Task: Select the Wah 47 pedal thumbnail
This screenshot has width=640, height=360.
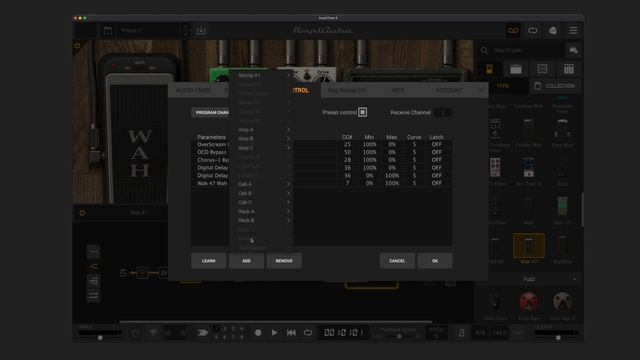Action: point(529,246)
